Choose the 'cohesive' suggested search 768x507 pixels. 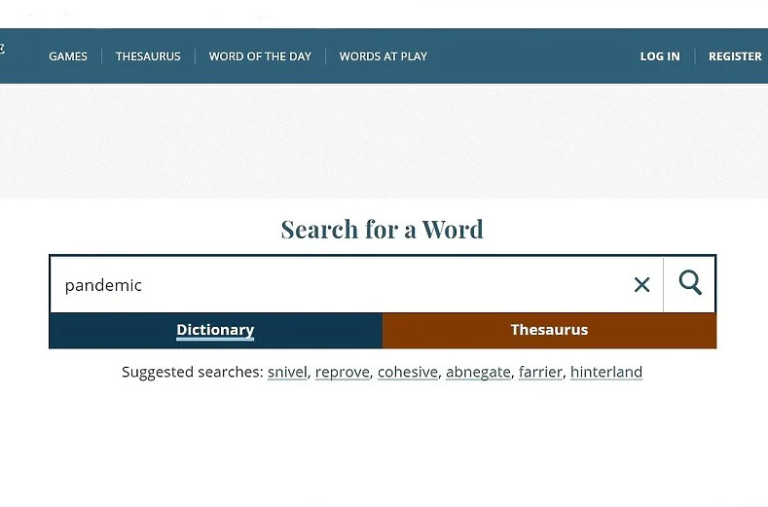[408, 372]
